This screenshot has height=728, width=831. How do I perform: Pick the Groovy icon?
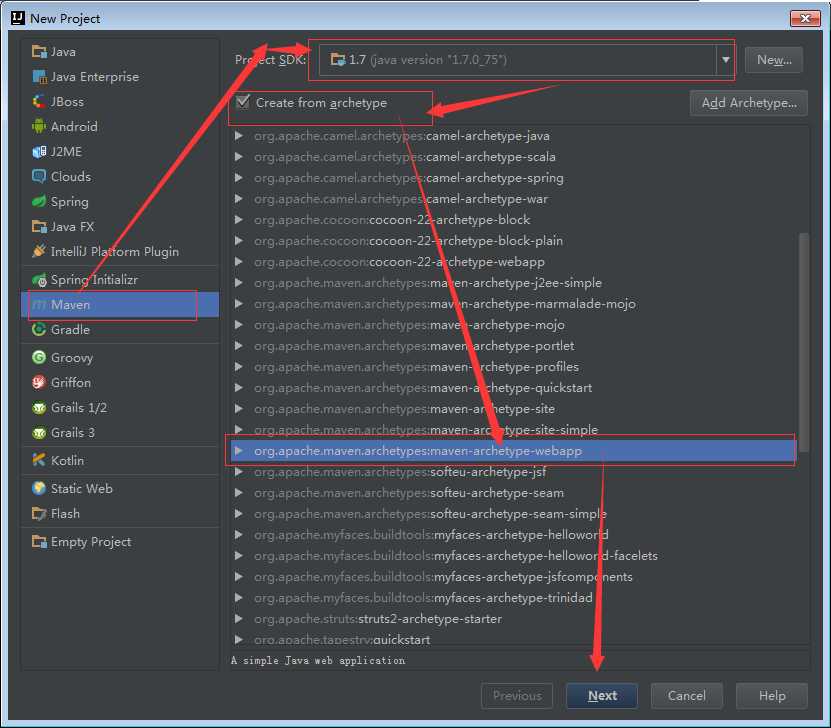tap(39, 357)
